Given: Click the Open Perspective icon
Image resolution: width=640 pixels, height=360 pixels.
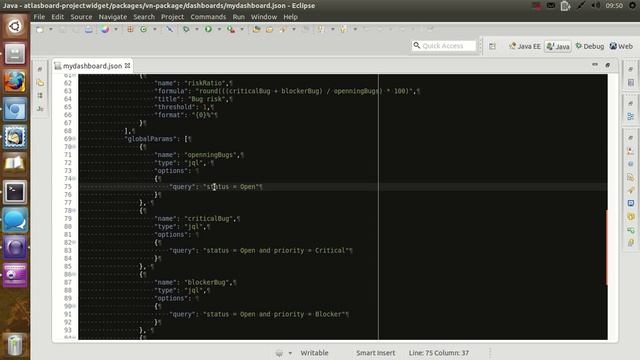Looking at the screenshot, I should click(492, 46).
